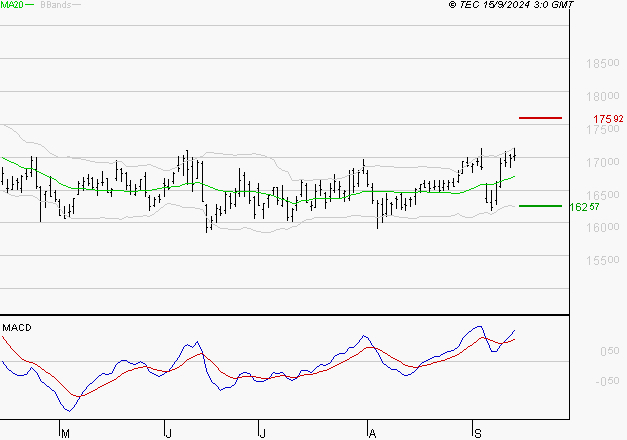
Task: Click the 185.00 price axis label
Action: point(603,63)
